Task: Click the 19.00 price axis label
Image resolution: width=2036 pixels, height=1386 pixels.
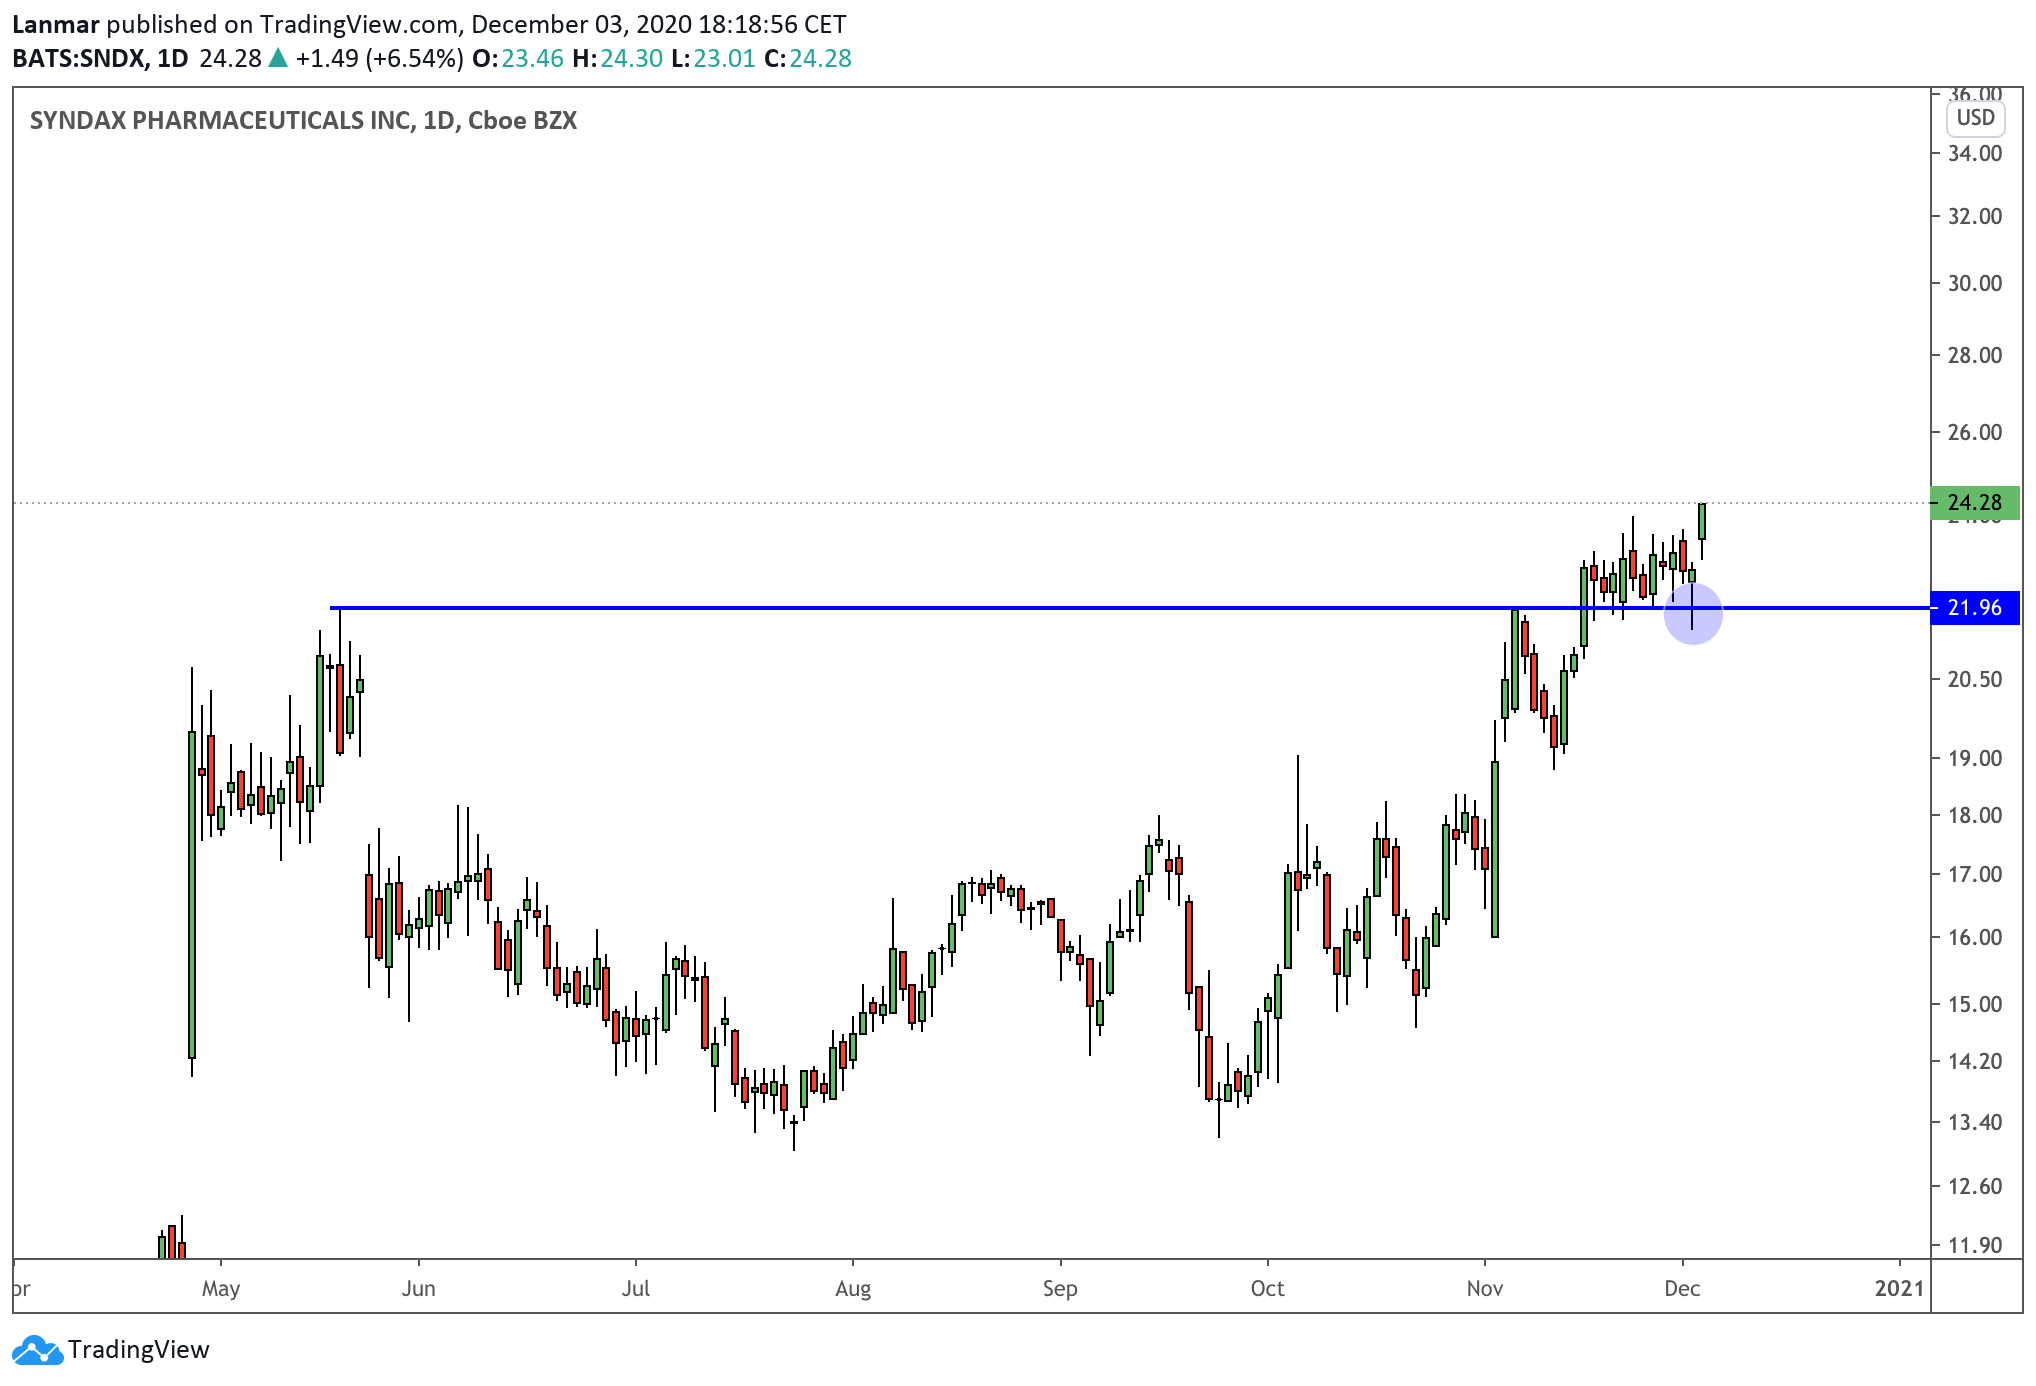Action: [1974, 758]
